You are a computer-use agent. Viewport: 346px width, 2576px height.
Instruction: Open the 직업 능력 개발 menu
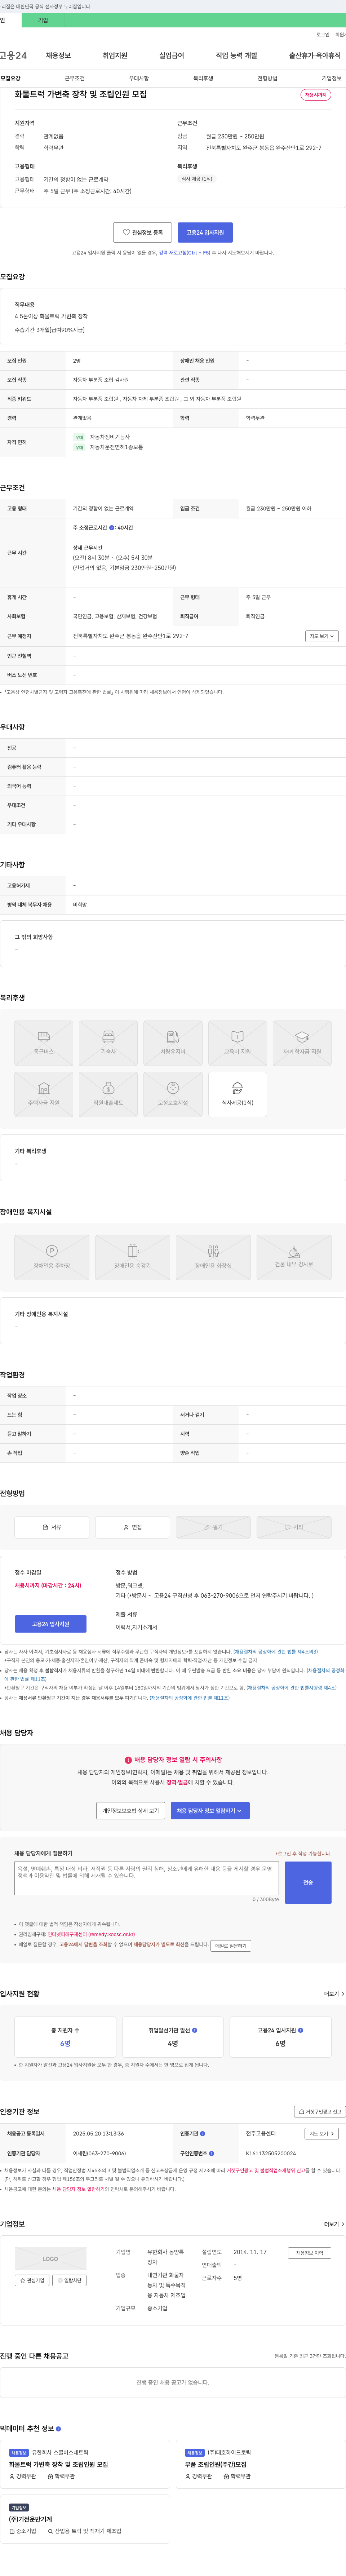click(x=237, y=56)
